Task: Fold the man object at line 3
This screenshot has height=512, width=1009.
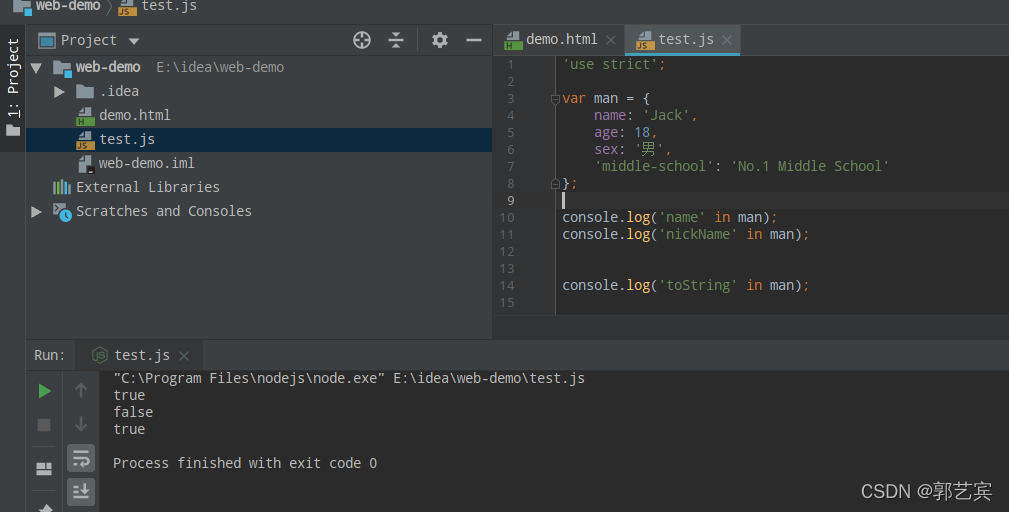Action: pos(555,99)
